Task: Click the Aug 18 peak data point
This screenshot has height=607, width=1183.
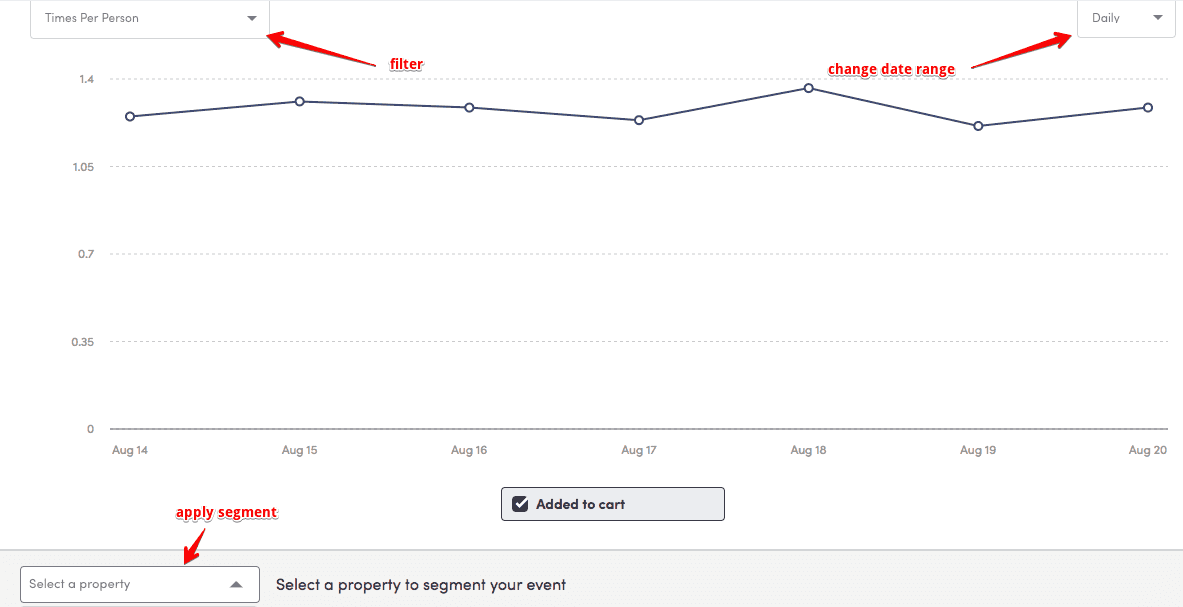Action: click(x=808, y=89)
